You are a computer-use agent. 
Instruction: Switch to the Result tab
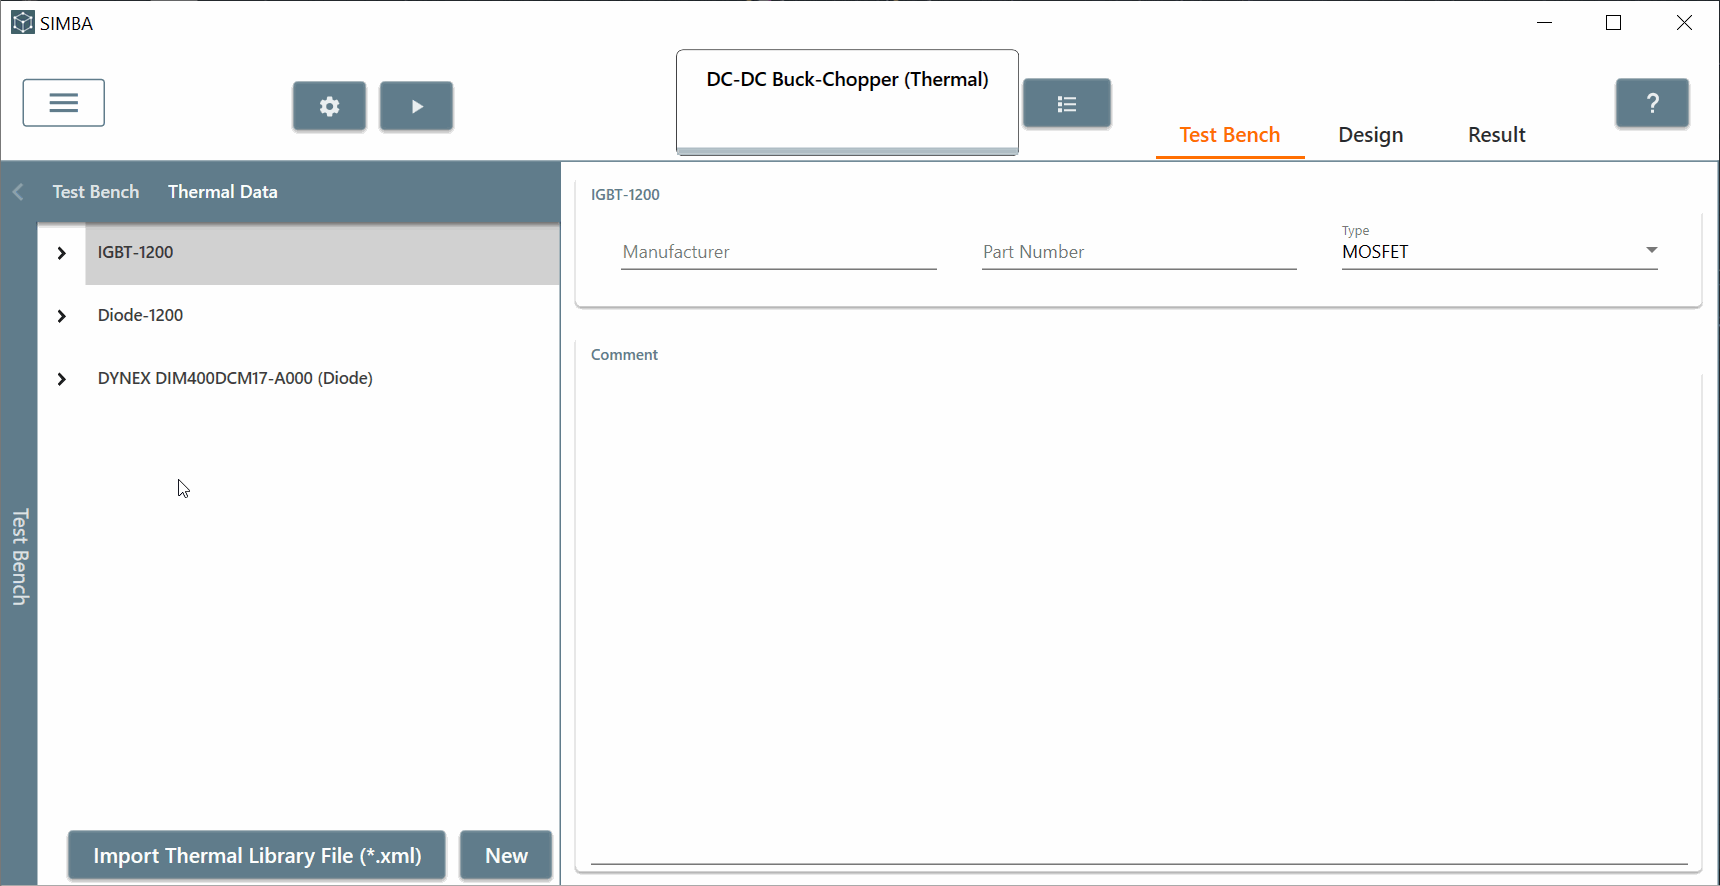tap(1496, 135)
